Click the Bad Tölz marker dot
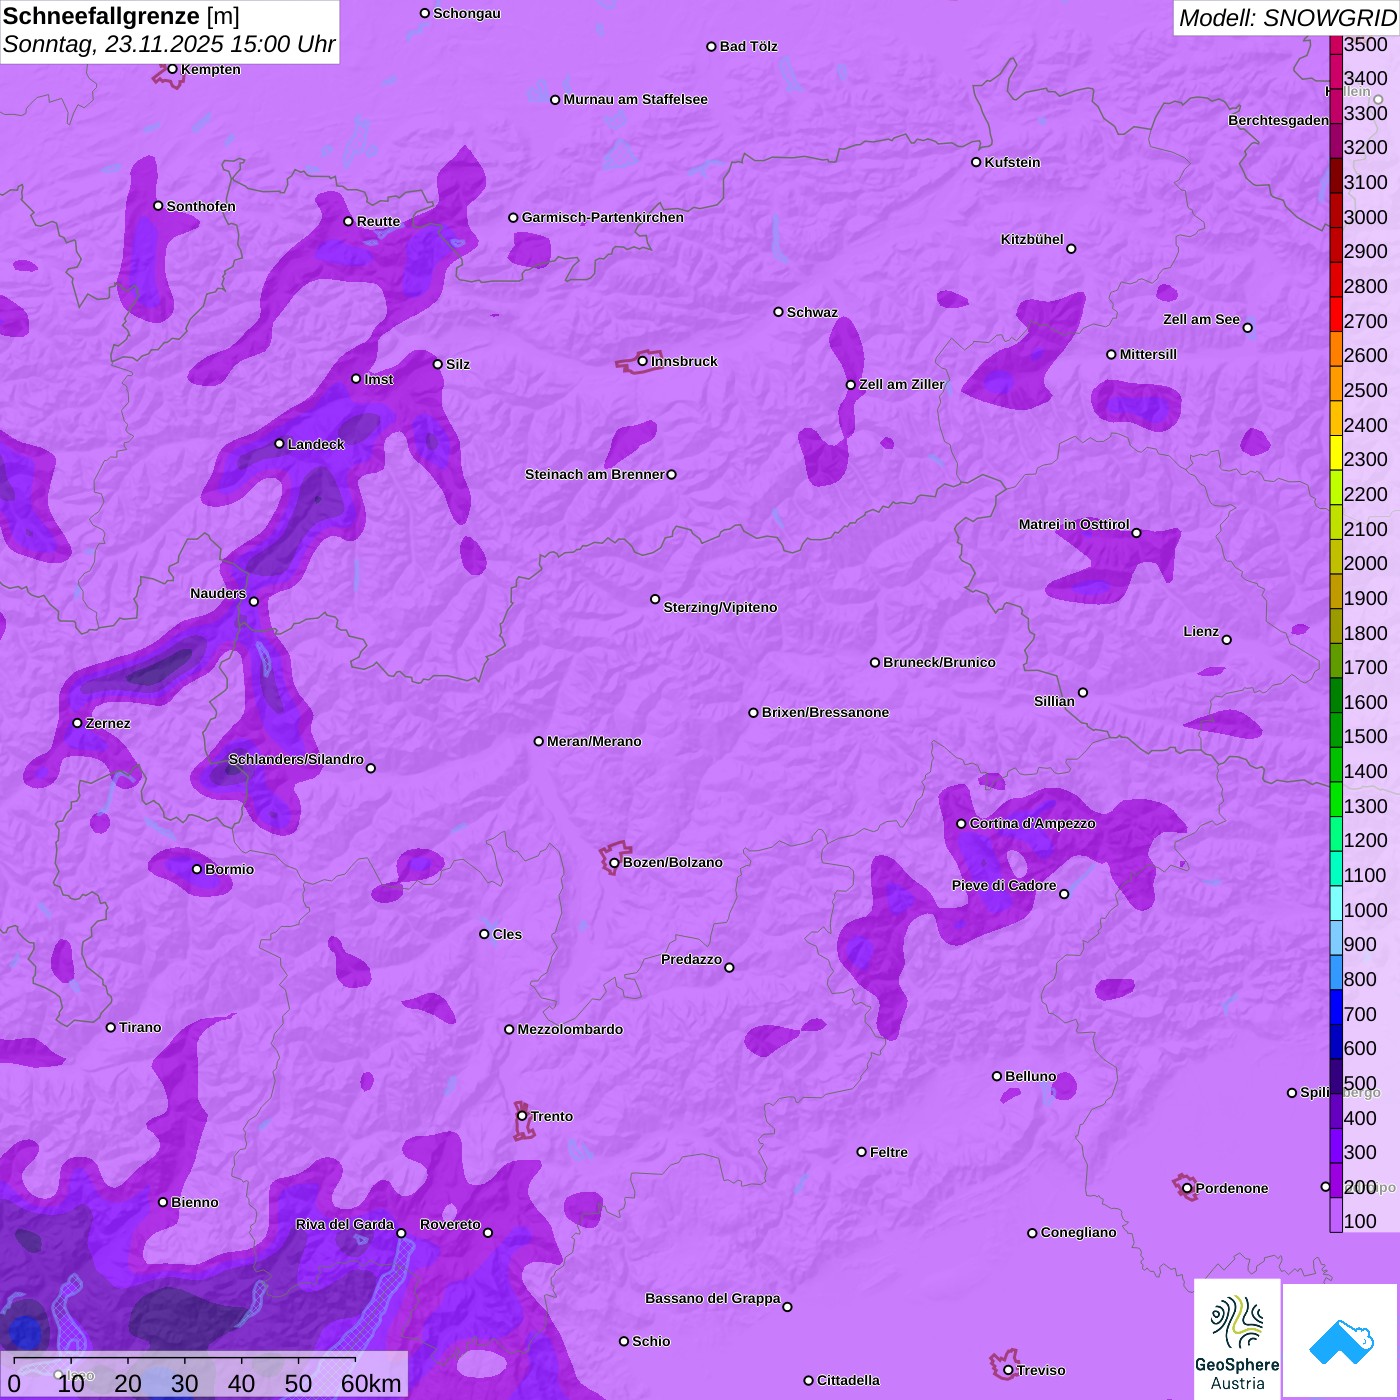This screenshot has width=1400, height=1400. (712, 46)
